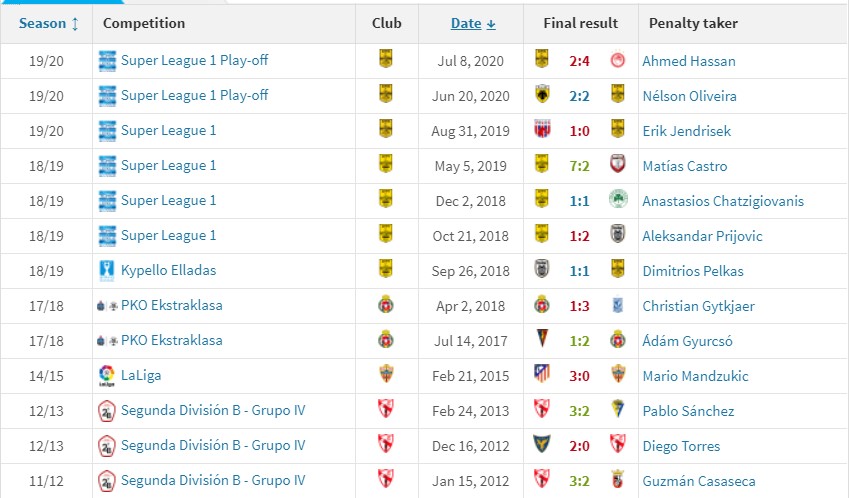Open Christian Gytkjaer player link
This screenshot has height=498, width=849.
[x=698, y=306]
